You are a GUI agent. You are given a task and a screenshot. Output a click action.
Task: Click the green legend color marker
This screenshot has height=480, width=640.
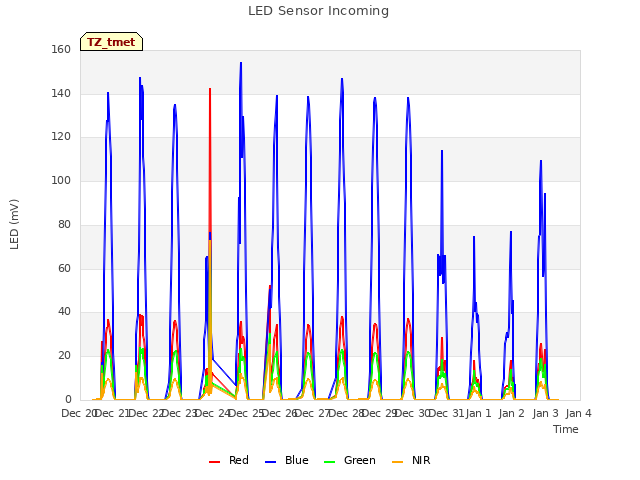point(329,462)
